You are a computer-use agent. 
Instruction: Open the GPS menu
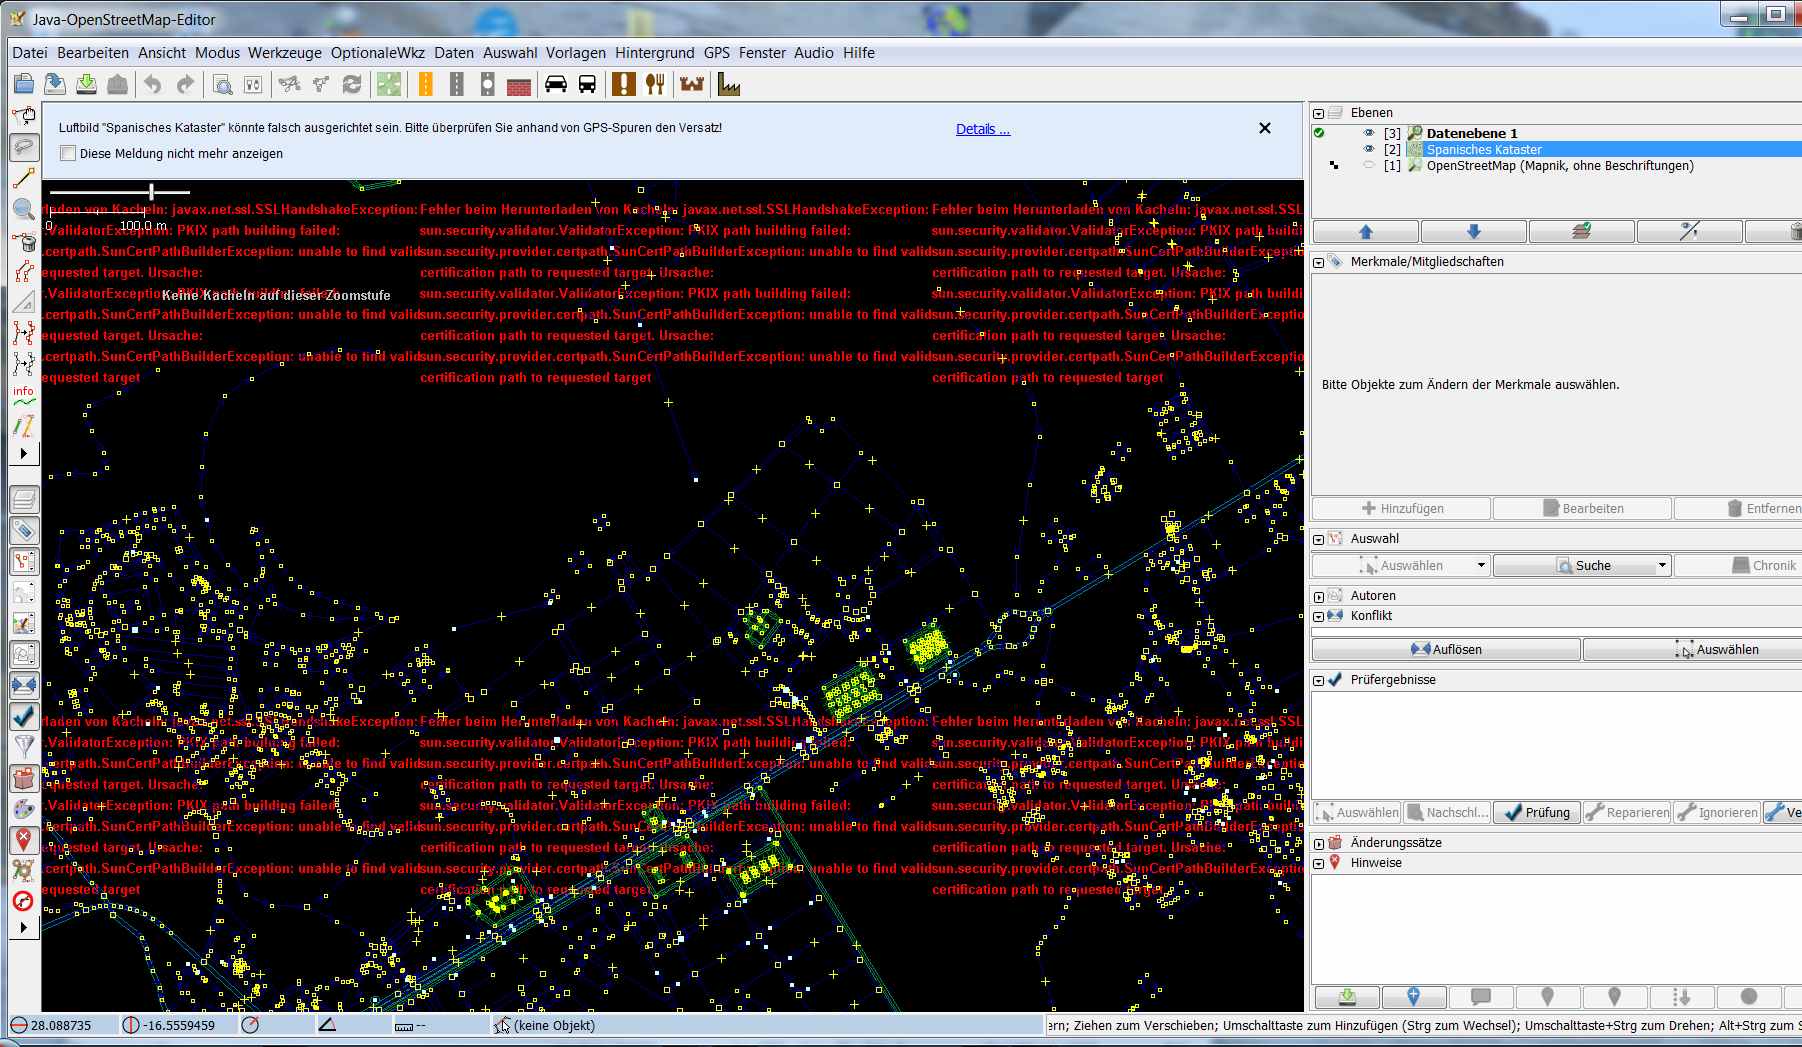point(717,53)
